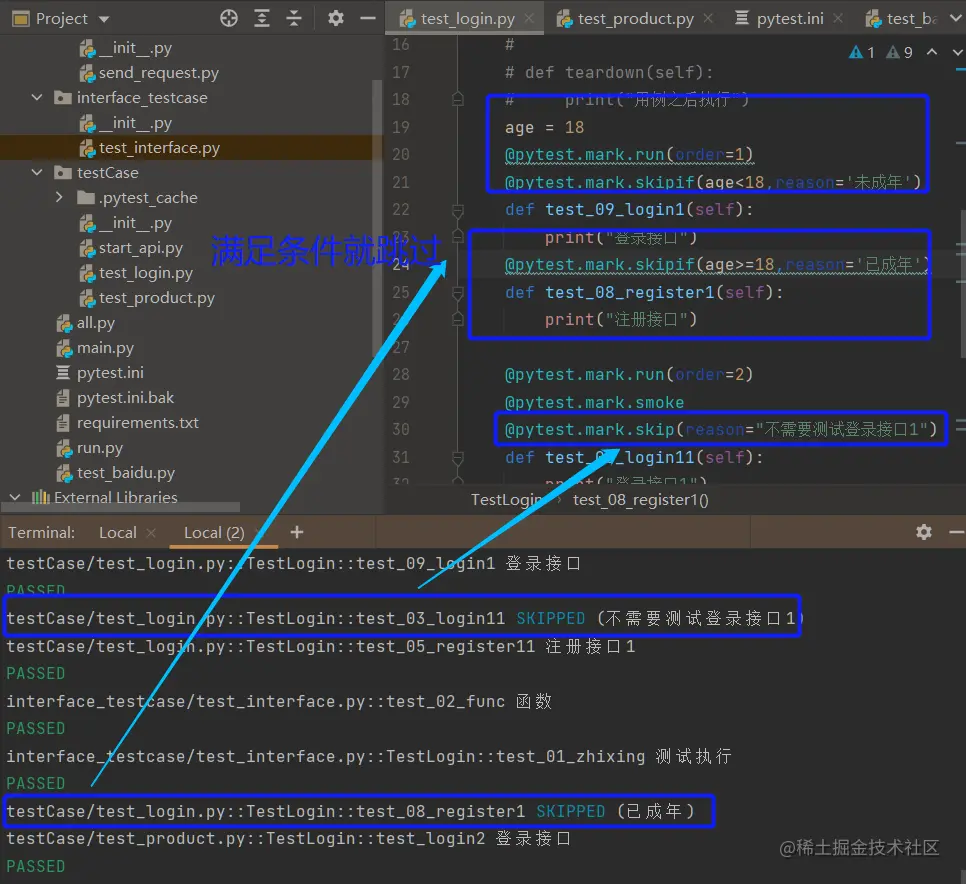Hide the Terminal panel
This screenshot has height=884, width=966.
(x=956, y=532)
